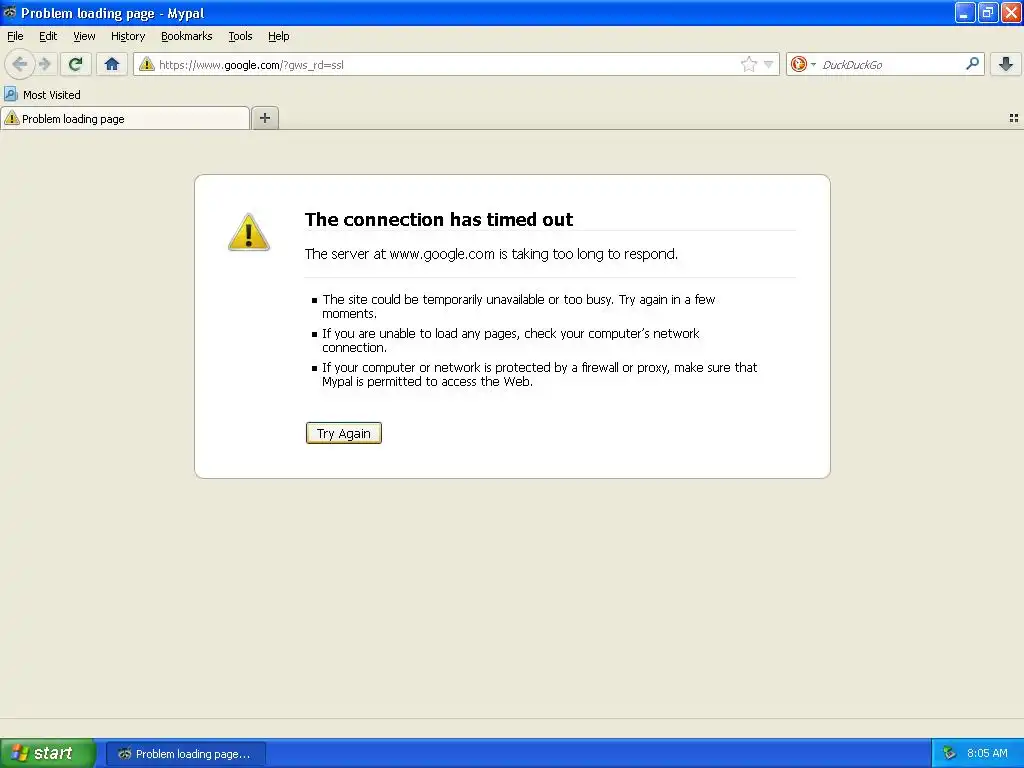
Task: Open the Downloads arrow button
Action: [1006, 64]
